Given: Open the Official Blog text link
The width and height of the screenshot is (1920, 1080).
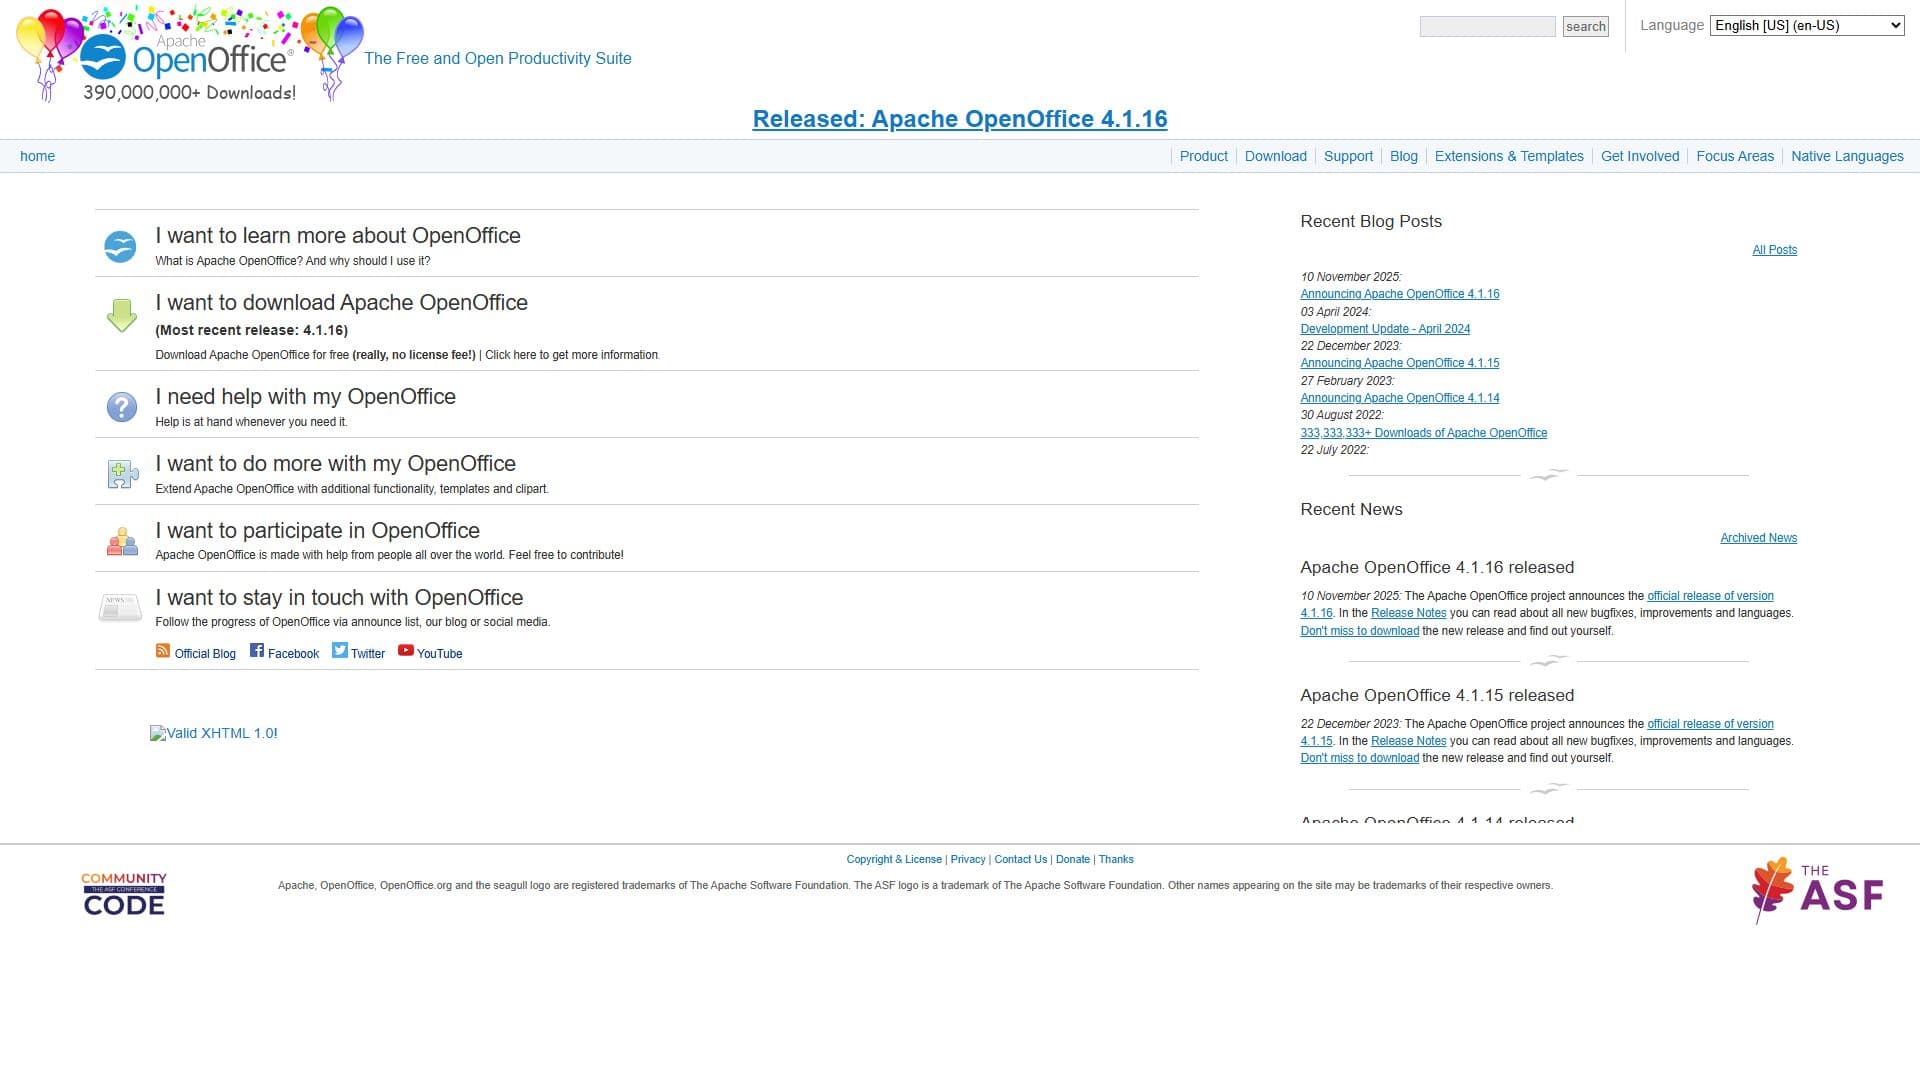Looking at the screenshot, I should coord(205,654).
